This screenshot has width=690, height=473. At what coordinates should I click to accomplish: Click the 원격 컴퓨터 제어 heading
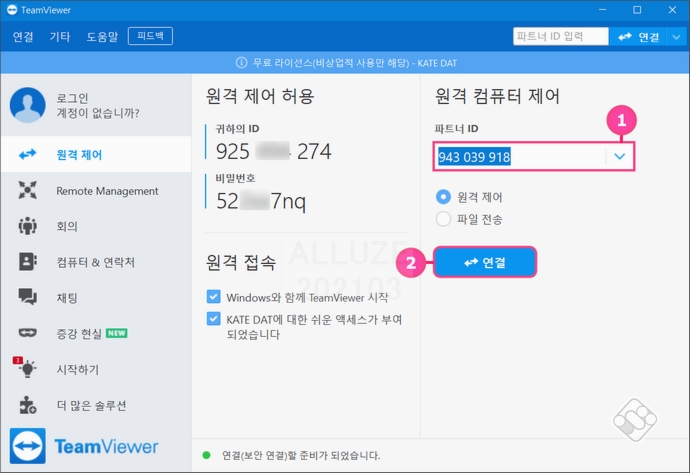point(497,96)
